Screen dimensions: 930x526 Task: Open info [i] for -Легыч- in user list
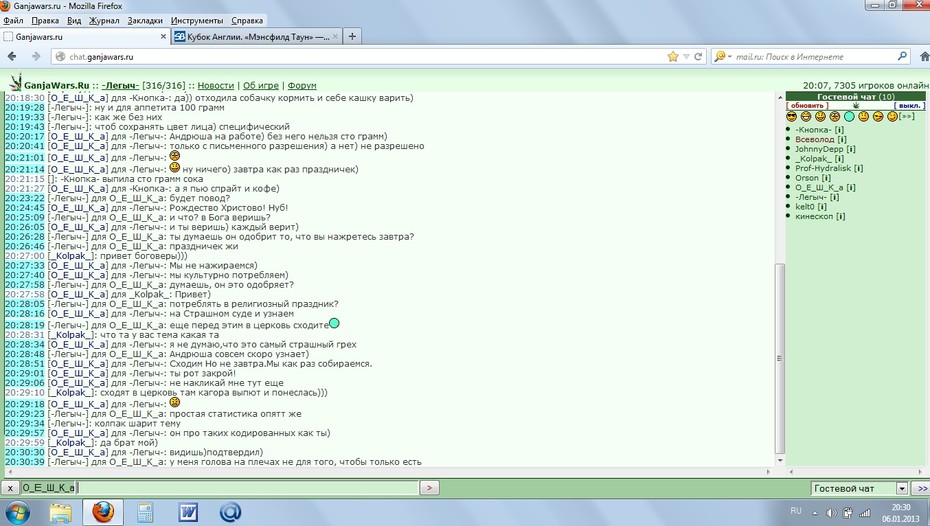click(x=835, y=197)
